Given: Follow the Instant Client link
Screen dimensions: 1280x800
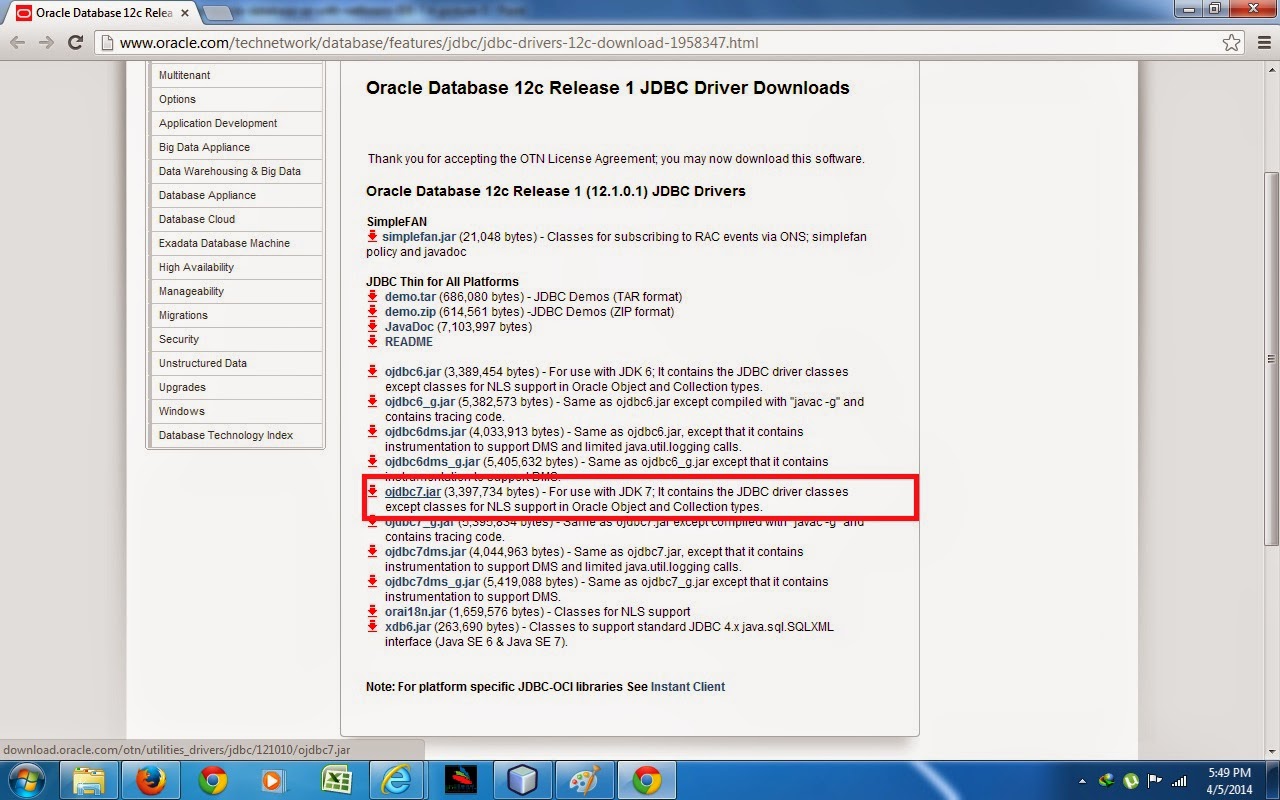Looking at the screenshot, I should (x=688, y=687).
